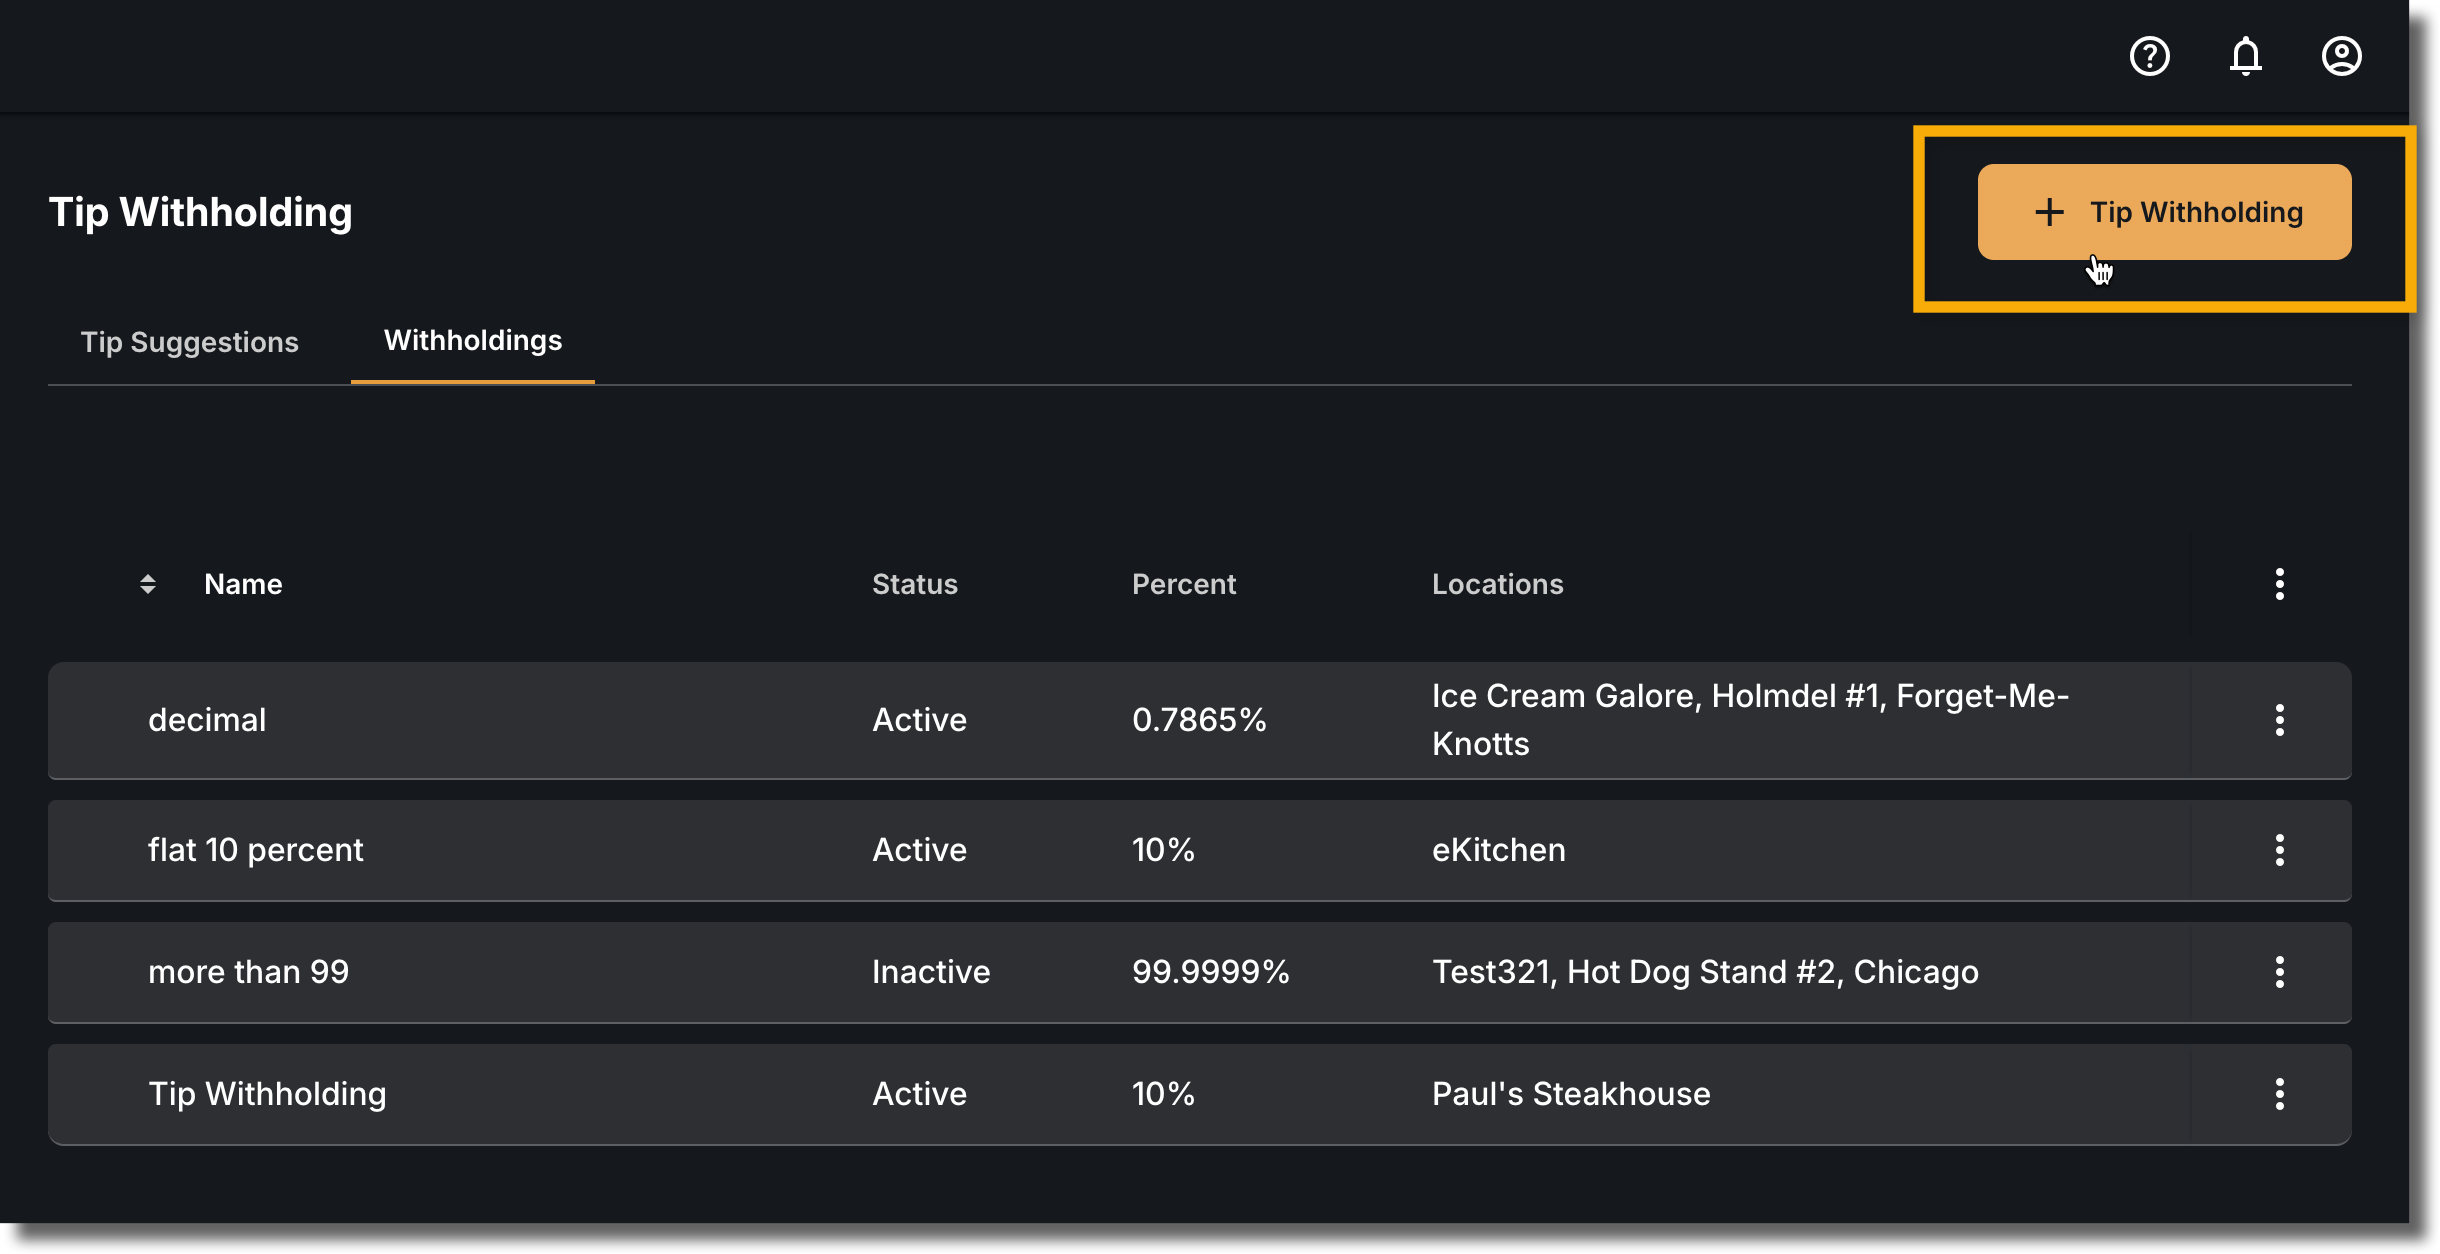Viewport: 2440px width, 1254px height.
Task: Select the Withholdings tab
Action: click(x=473, y=340)
